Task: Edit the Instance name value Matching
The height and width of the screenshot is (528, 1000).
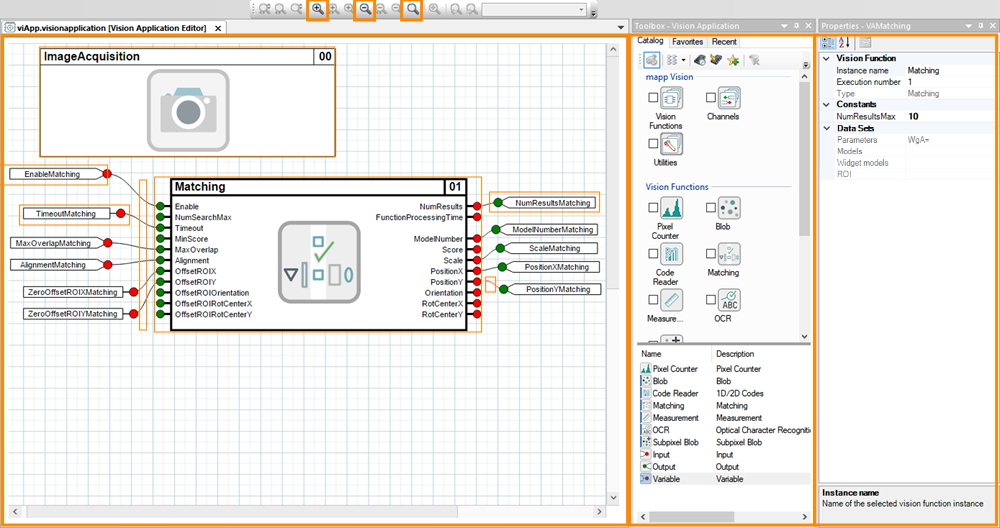Action: tap(950, 70)
